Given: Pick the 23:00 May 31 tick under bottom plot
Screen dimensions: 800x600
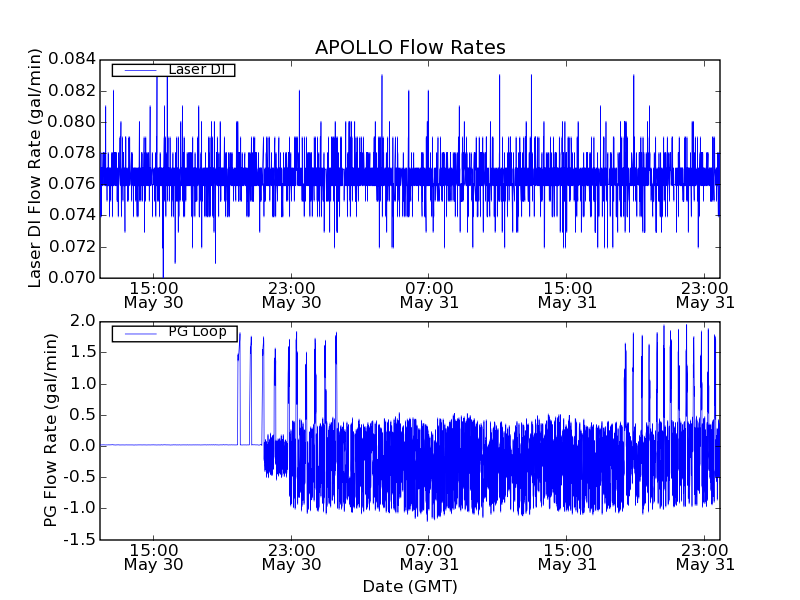Looking at the screenshot, I should [x=705, y=557].
